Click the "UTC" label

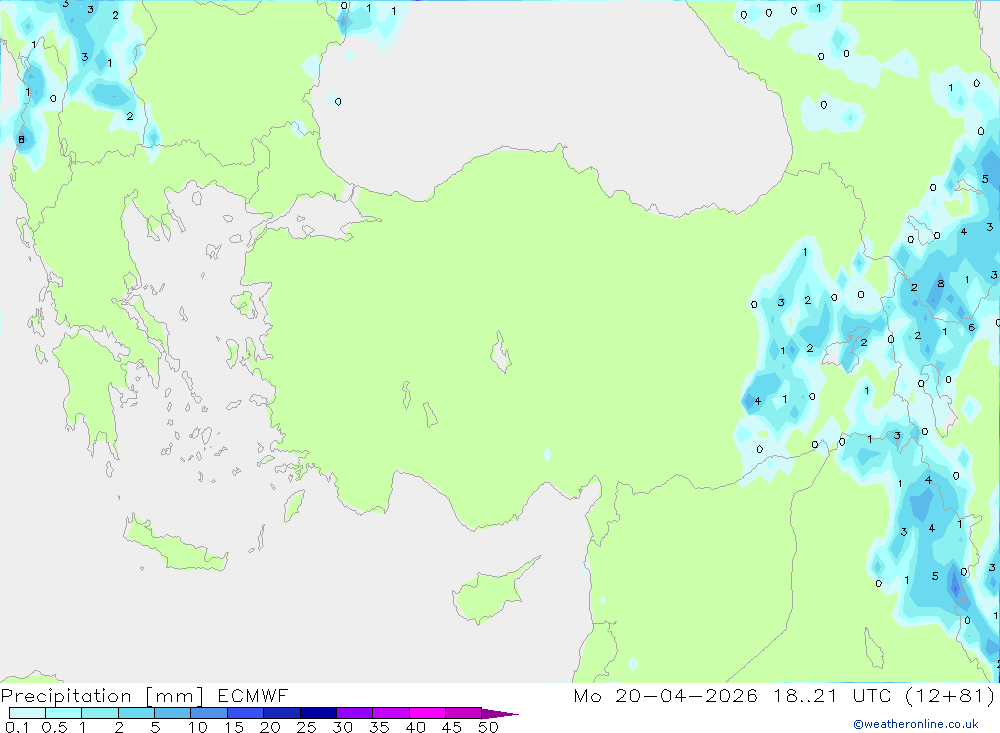coord(872,695)
